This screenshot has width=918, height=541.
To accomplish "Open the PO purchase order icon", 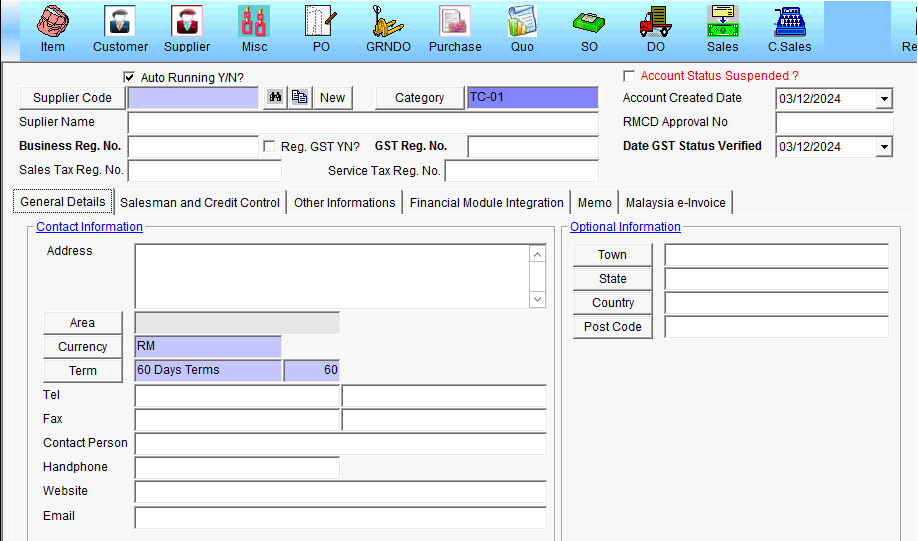I will [x=321, y=22].
